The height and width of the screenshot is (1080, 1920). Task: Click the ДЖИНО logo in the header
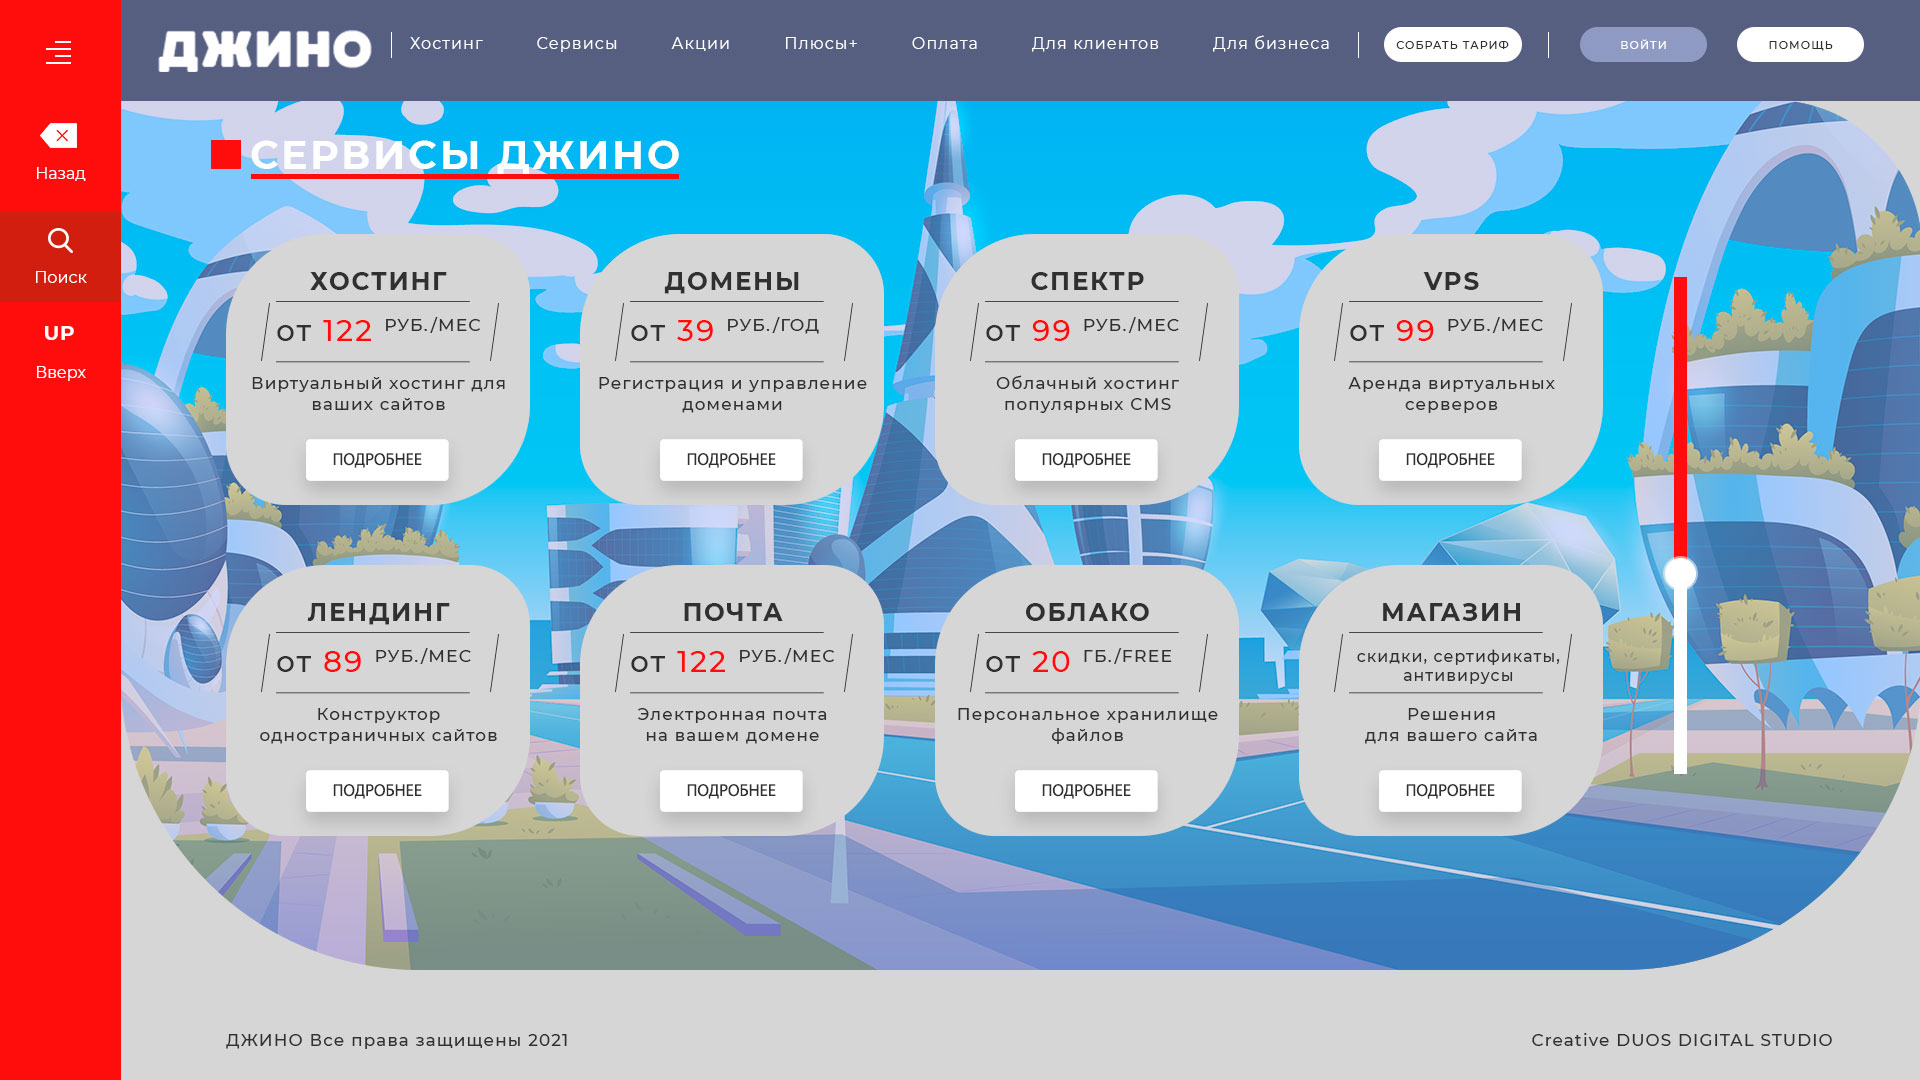(x=264, y=50)
